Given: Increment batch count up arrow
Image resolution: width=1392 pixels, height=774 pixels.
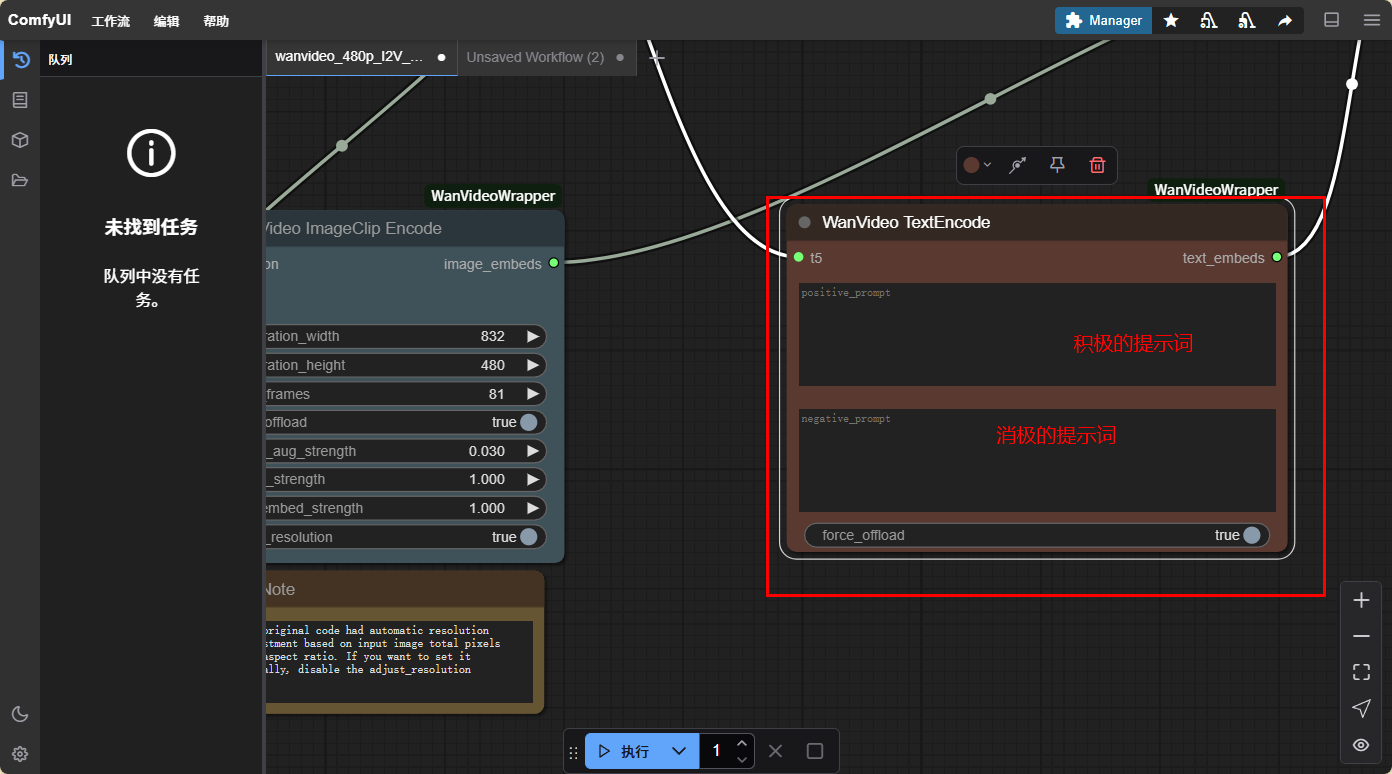Looking at the screenshot, I should click(741, 743).
